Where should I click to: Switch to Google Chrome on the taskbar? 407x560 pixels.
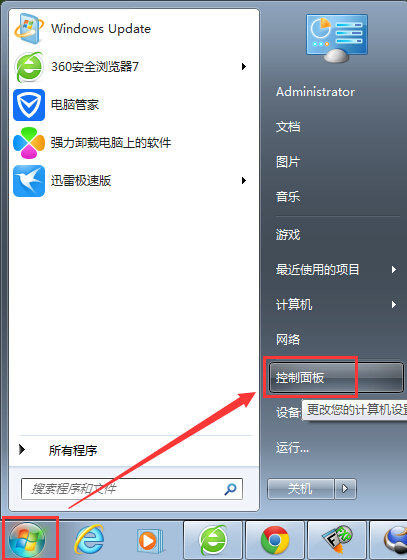click(275, 540)
